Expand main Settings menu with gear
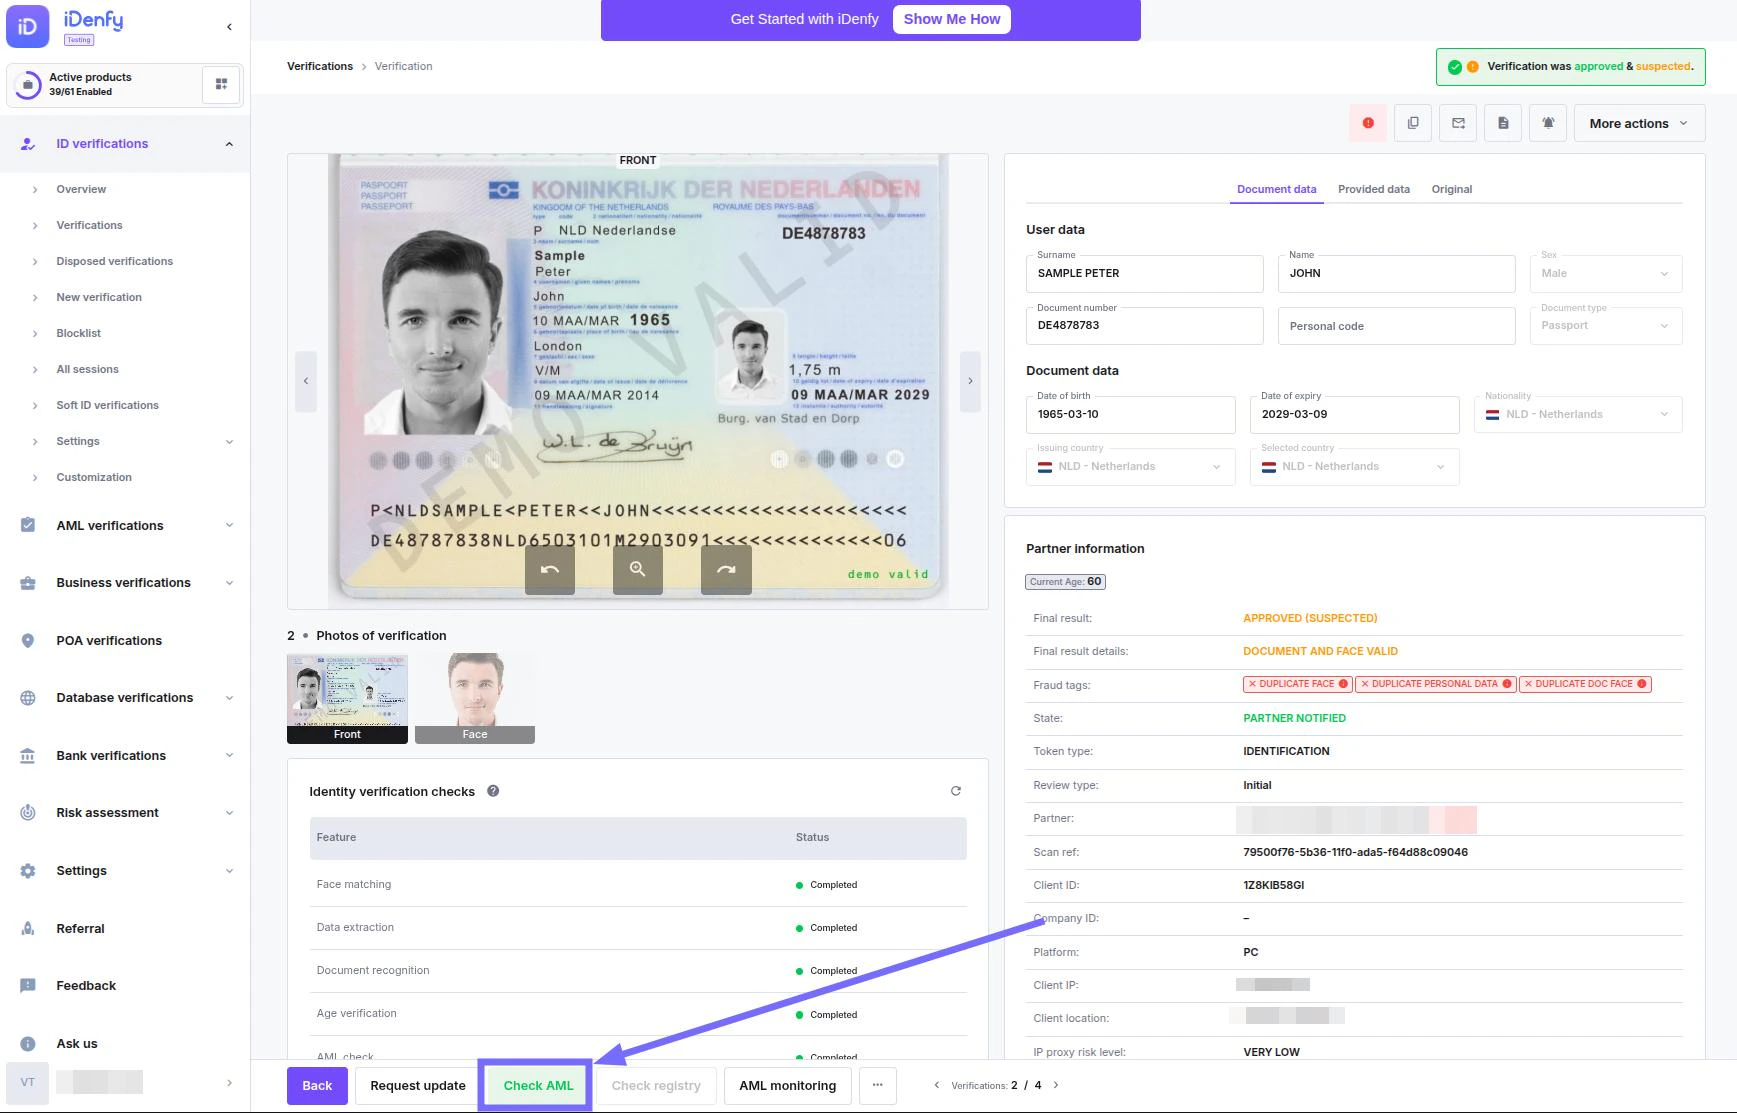The width and height of the screenshot is (1737, 1113). (125, 871)
